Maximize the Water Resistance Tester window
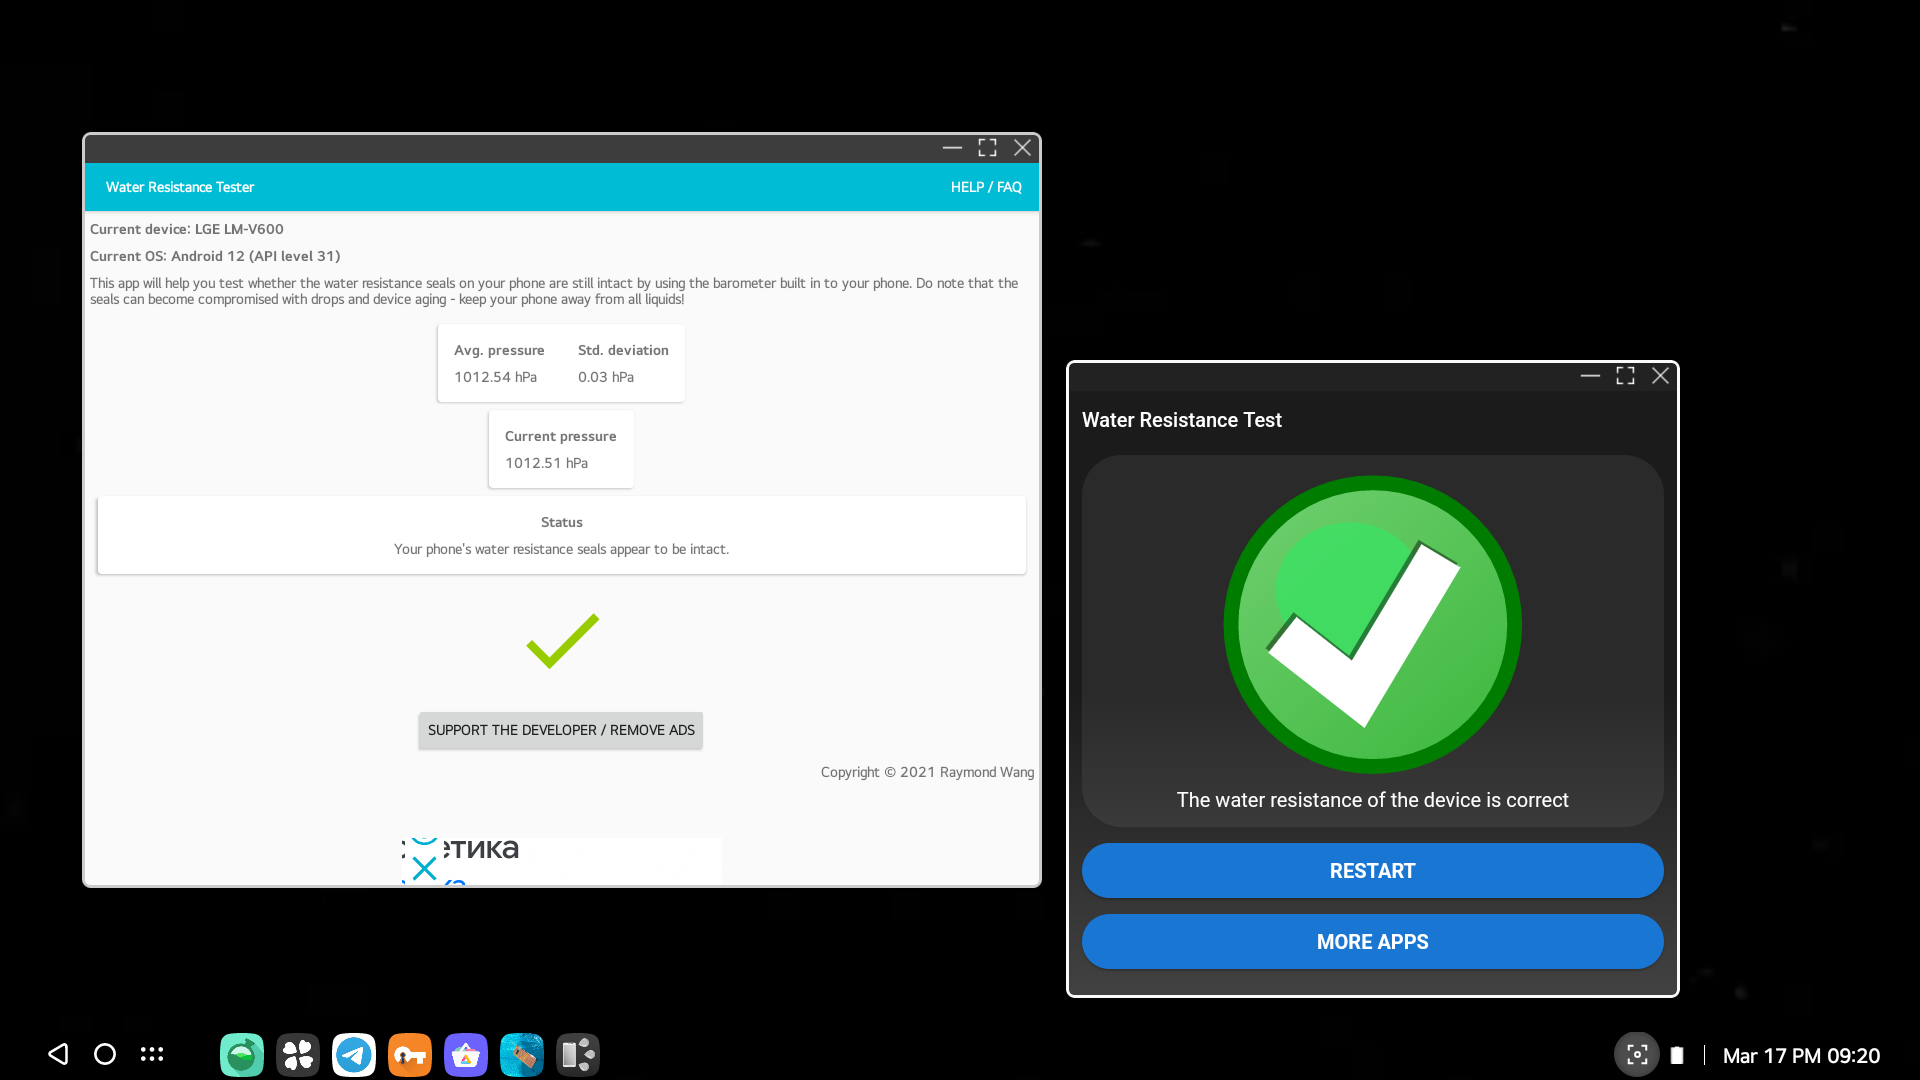The height and width of the screenshot is (1080, 1920). click(x=987, y=148)
